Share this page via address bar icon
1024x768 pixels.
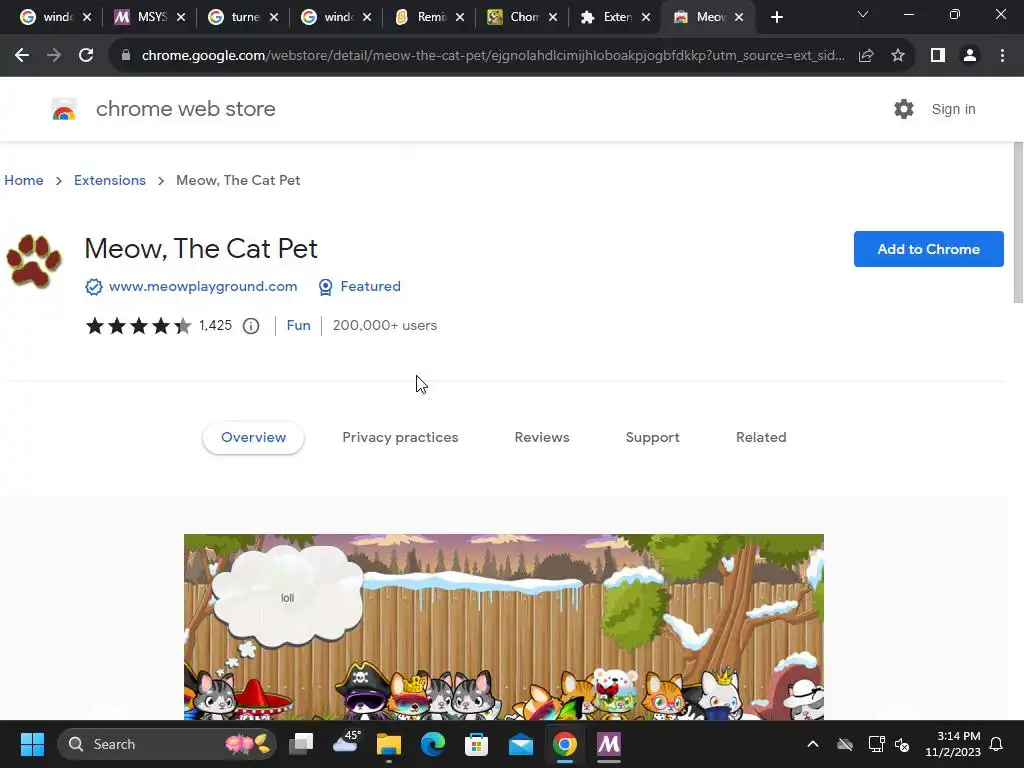click(x=866, y=56)
